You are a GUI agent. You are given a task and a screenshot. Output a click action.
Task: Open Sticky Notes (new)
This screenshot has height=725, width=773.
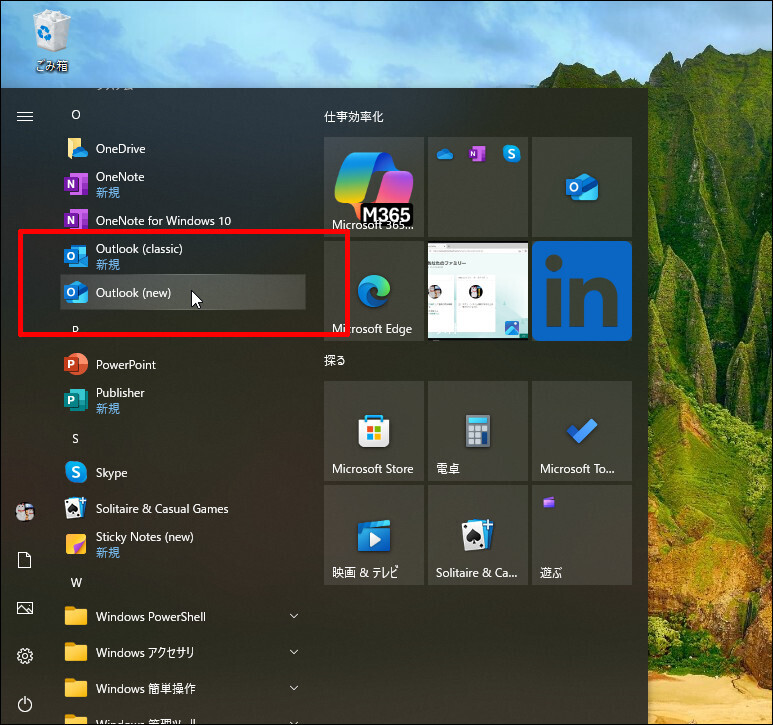(x=183, y=544)
